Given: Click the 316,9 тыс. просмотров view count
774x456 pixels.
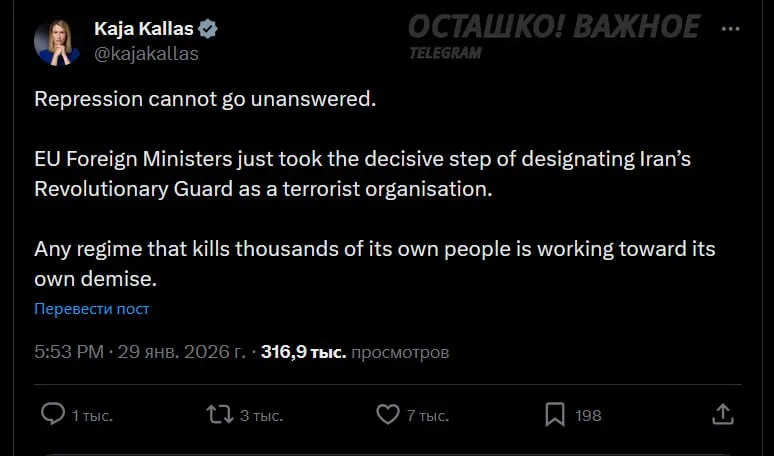Looking at the screenshot, I should (x=355, y=352).
